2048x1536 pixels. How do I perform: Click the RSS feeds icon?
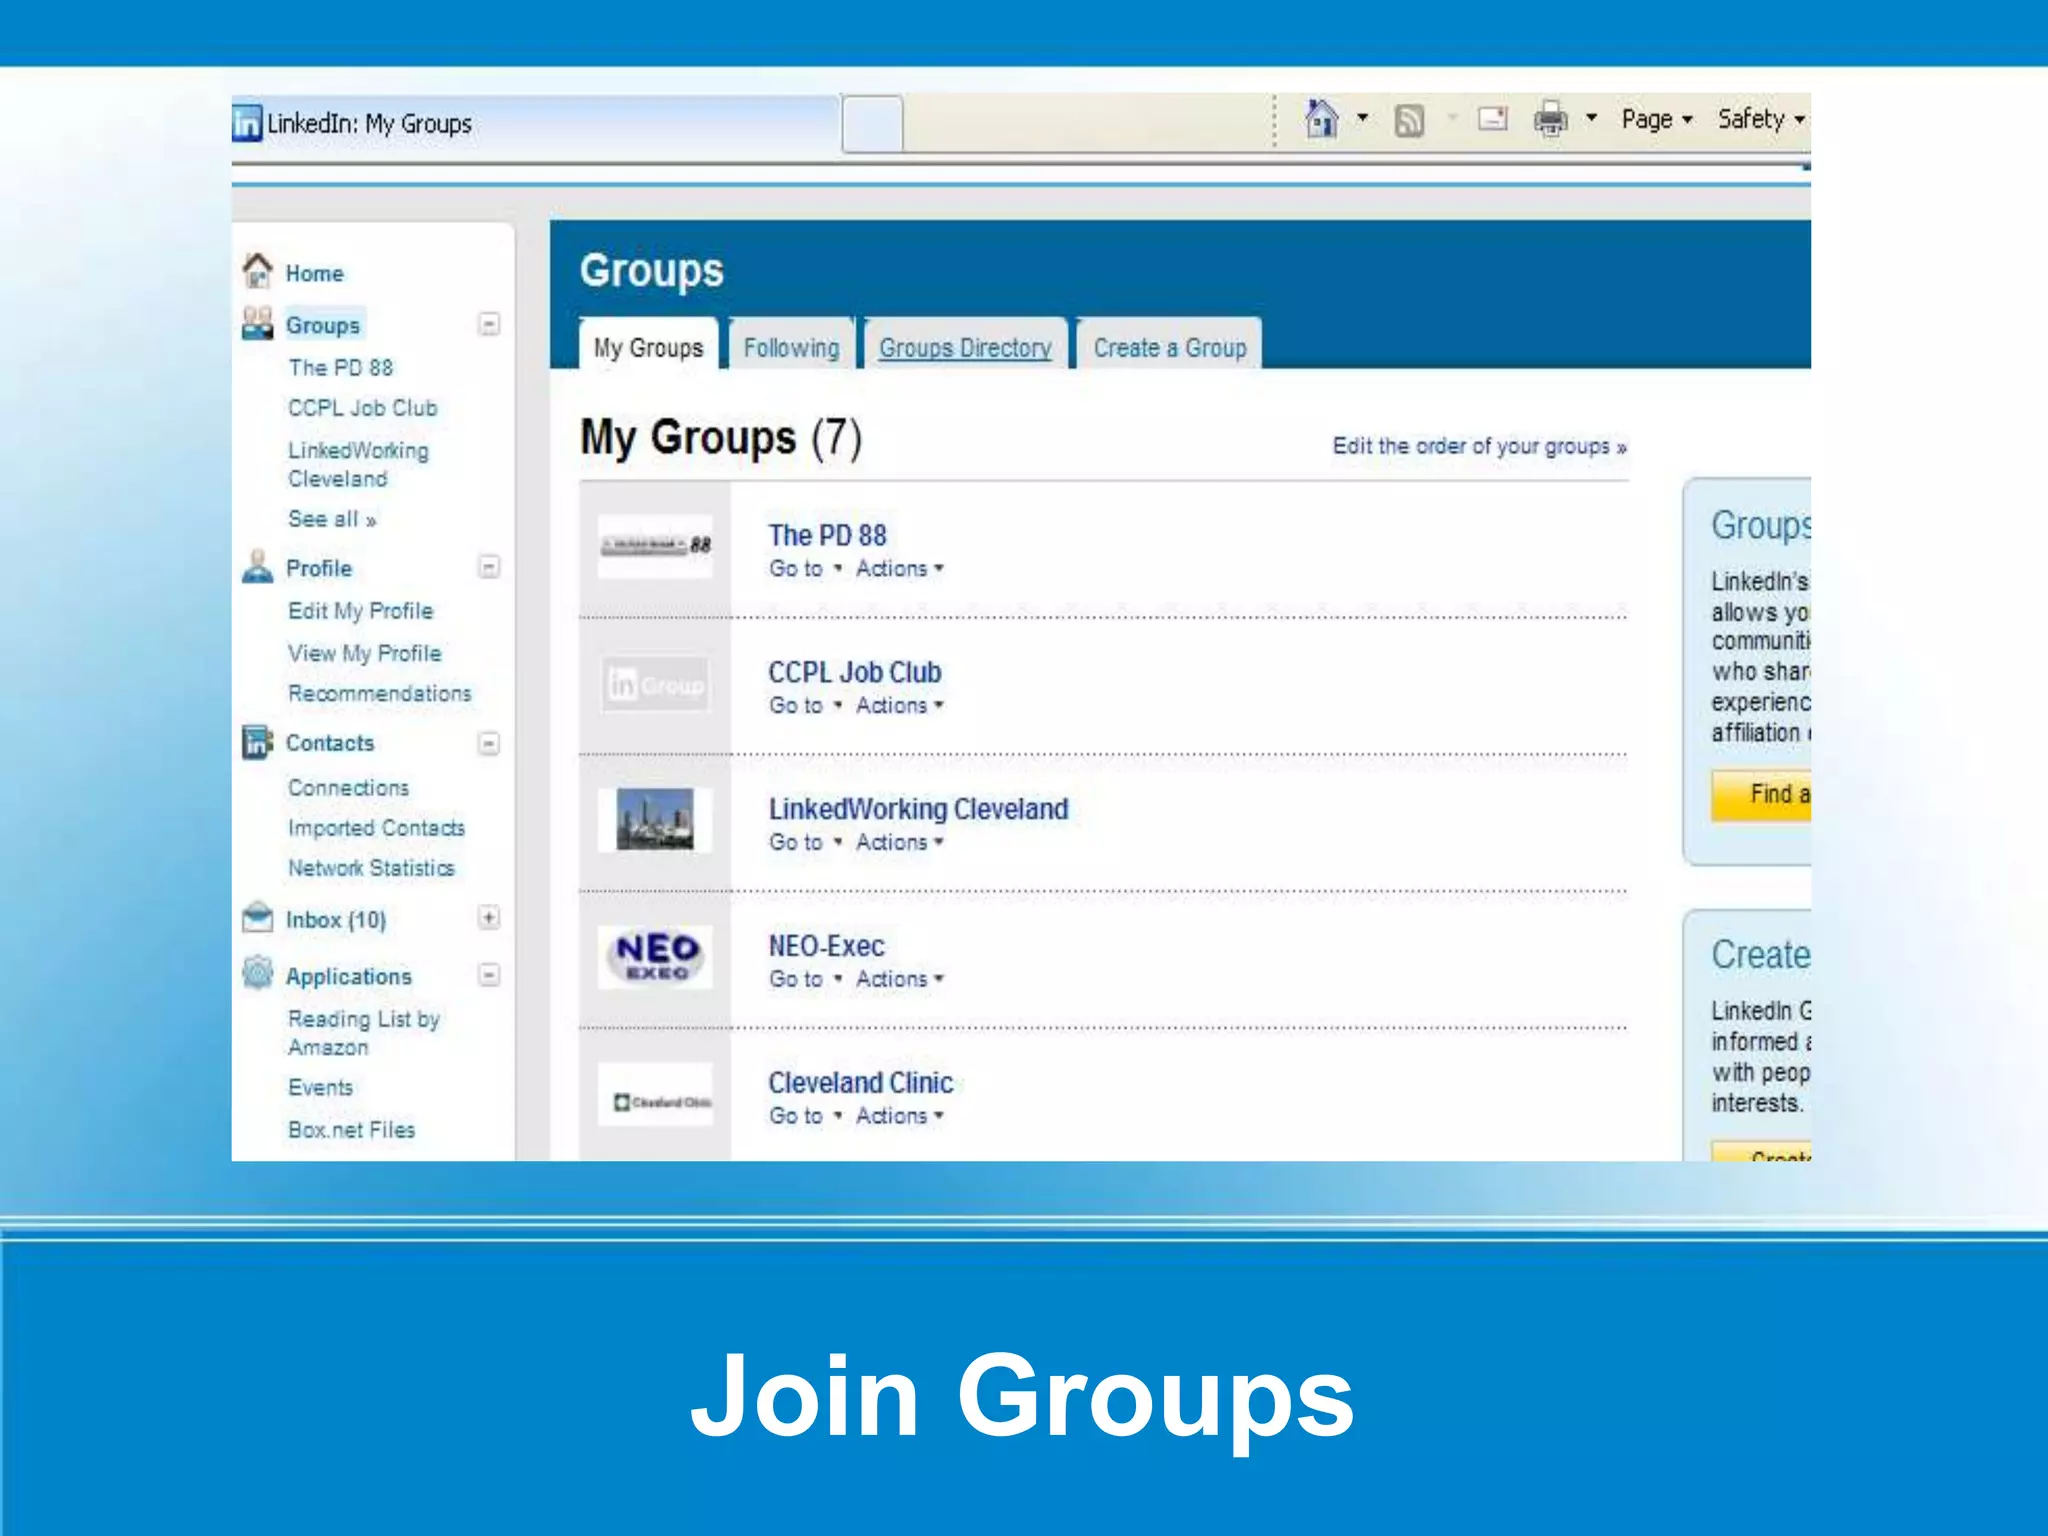click(1409, 120)
